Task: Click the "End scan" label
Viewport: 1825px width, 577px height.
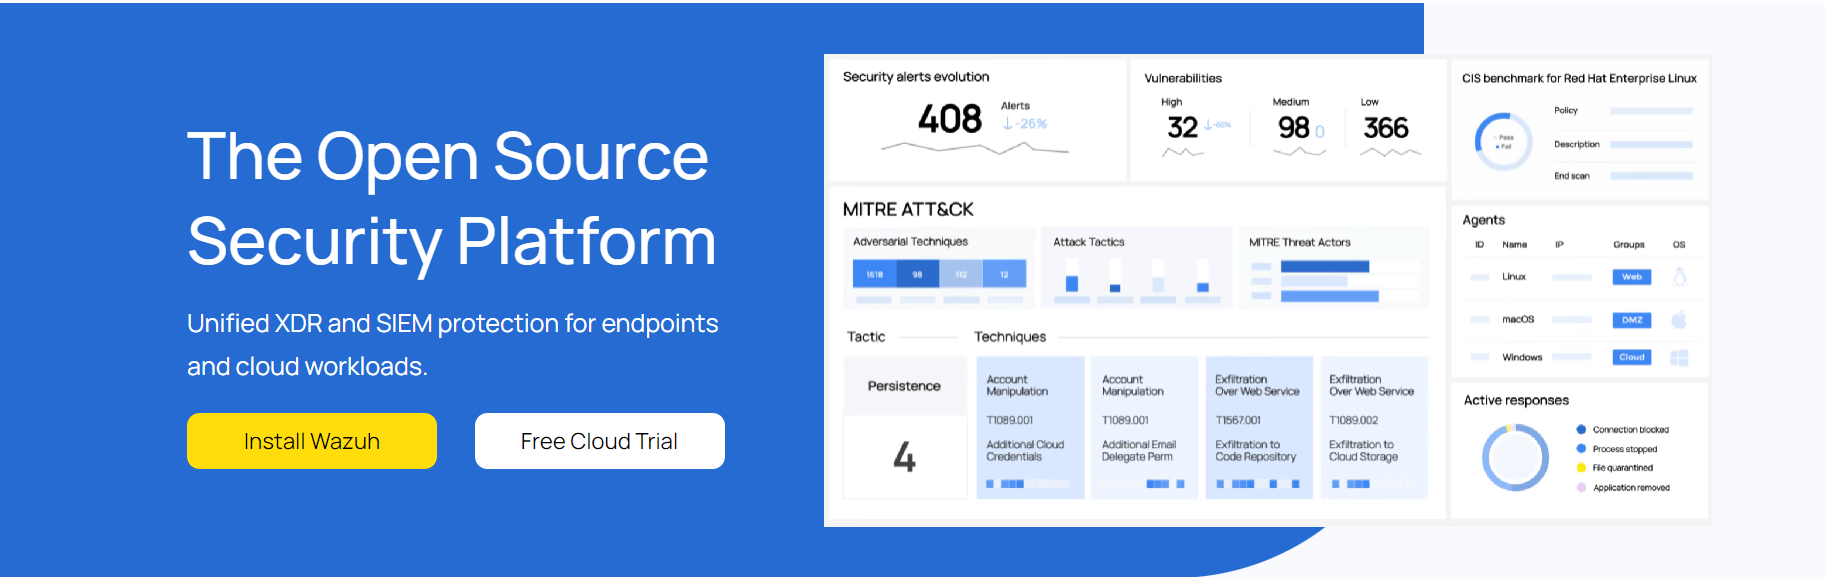Action: 1572,176
